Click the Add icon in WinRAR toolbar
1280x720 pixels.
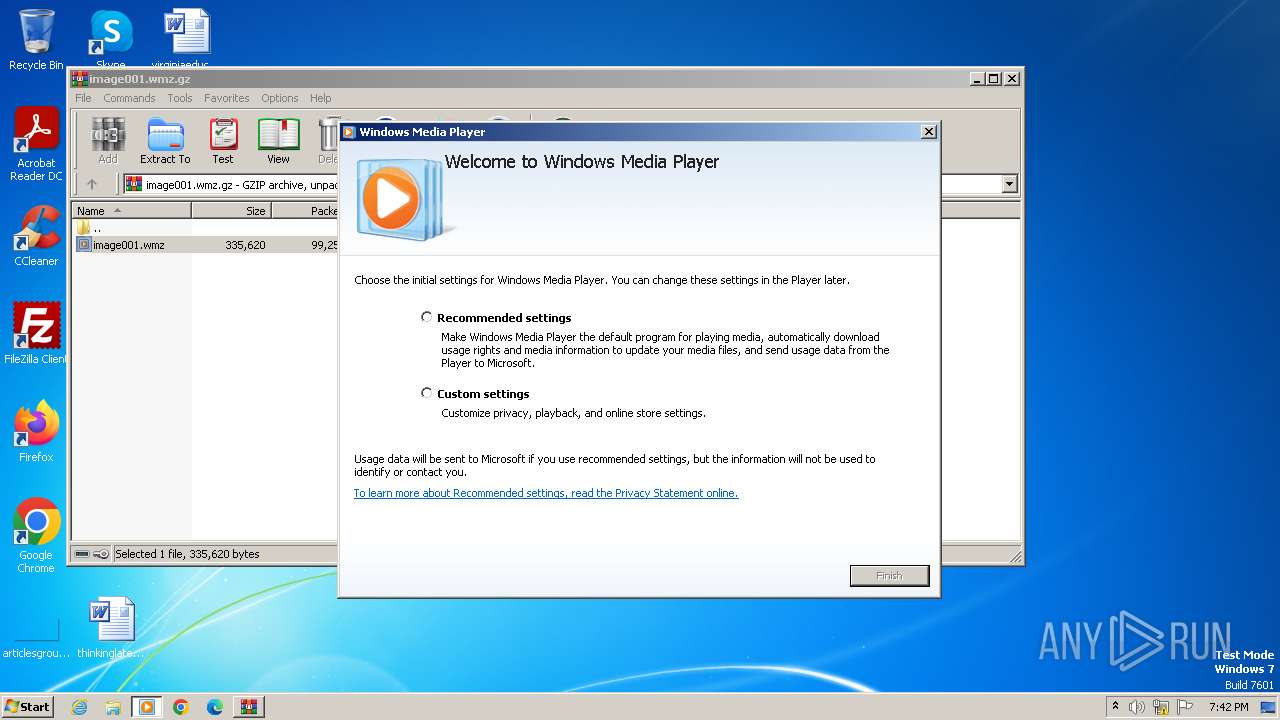pos(108,141)
